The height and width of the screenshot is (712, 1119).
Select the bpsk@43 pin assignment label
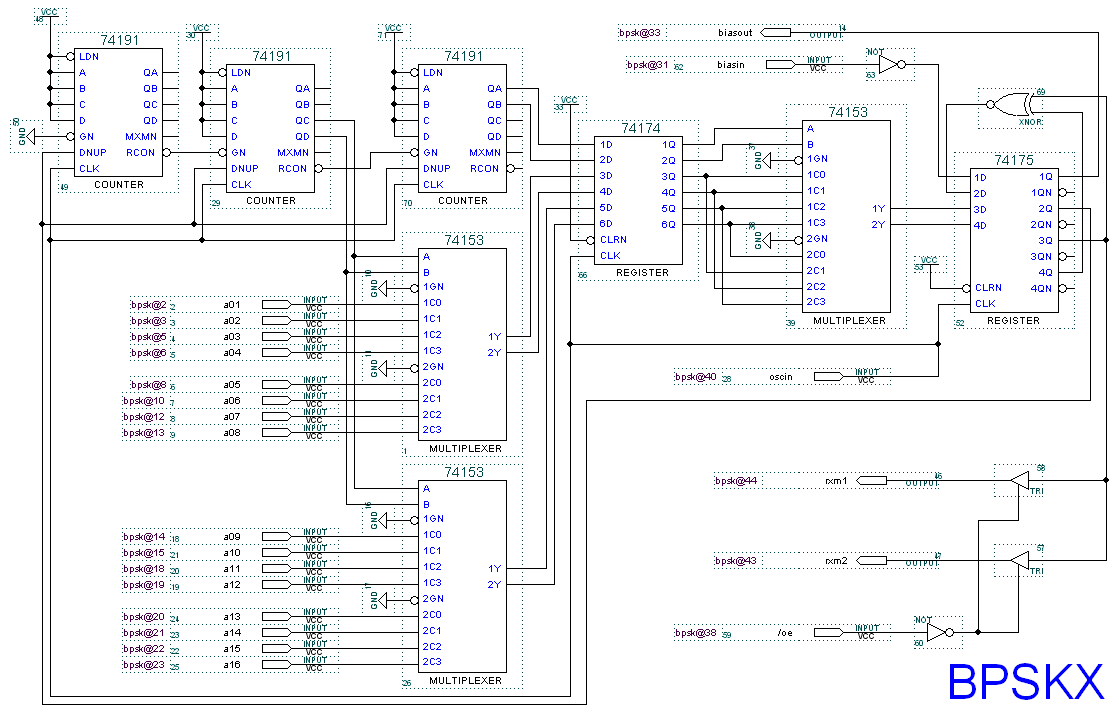click(x=736, y=561)
